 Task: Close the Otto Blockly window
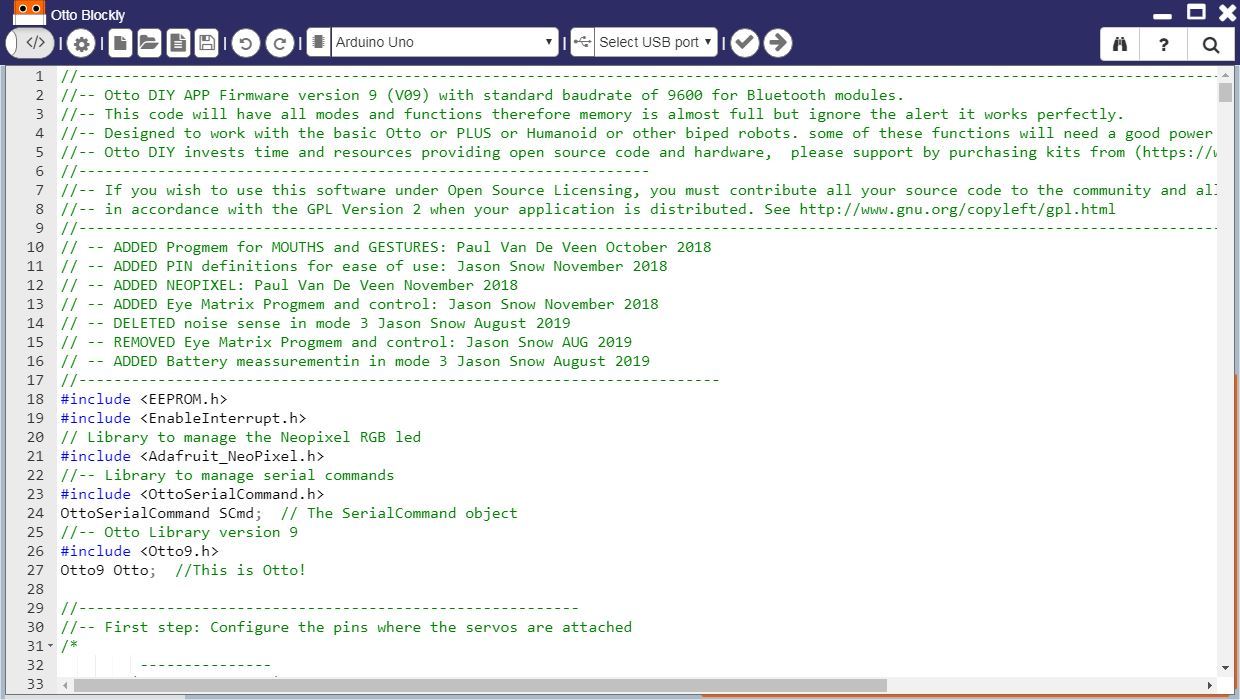(1225, 12)
